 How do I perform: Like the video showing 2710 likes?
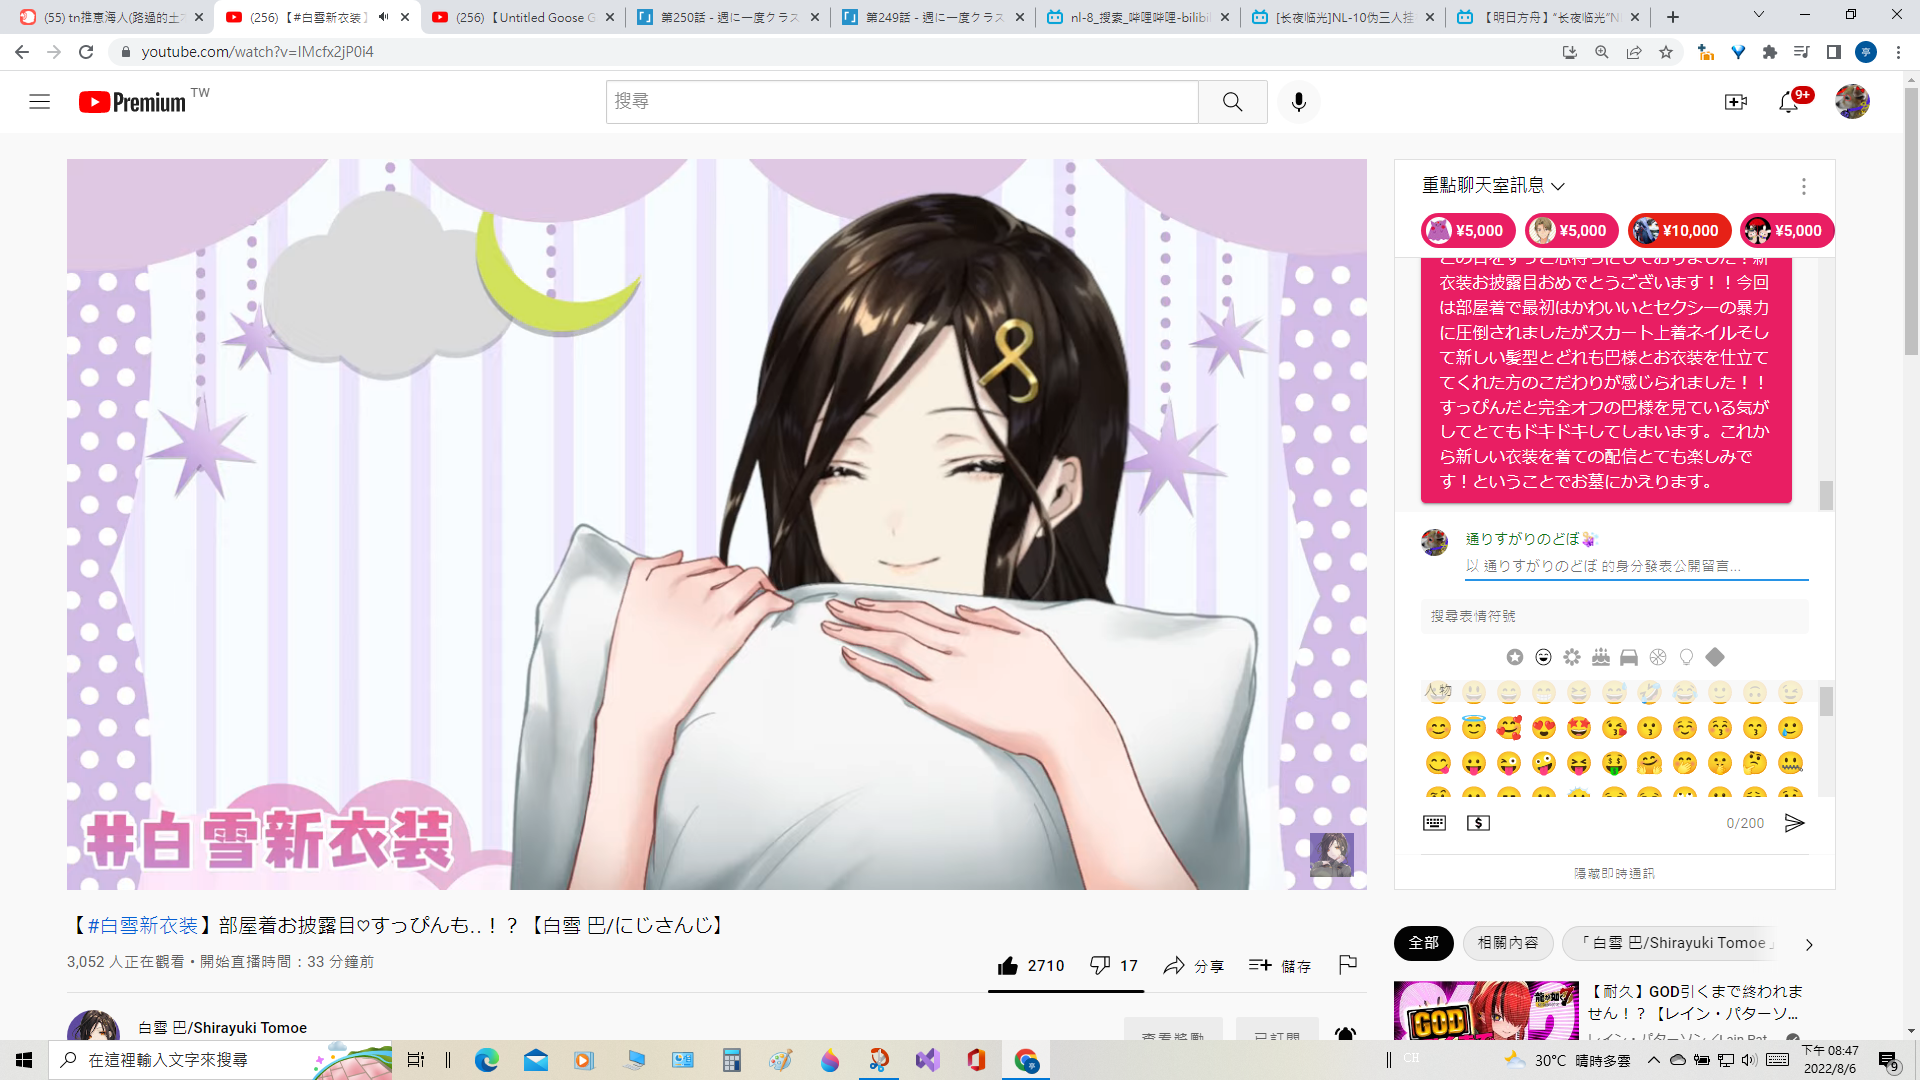pos(1031,965)
